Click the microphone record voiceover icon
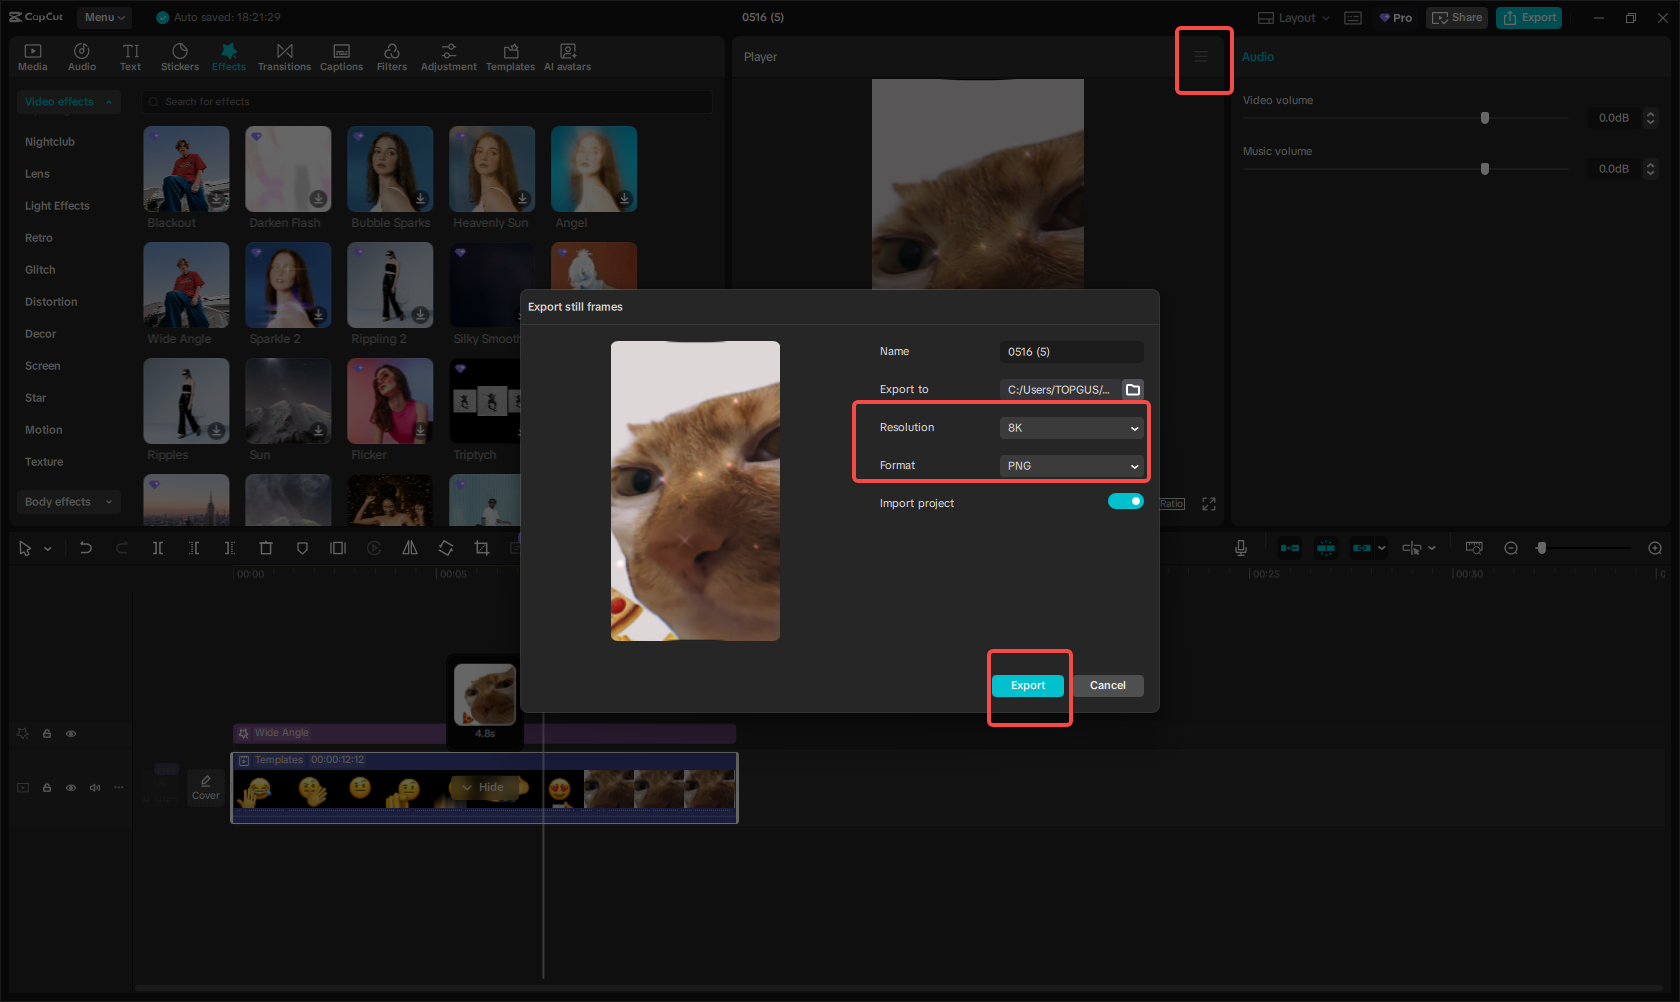The image size is (1680, 1002). tap(1240, 548)
